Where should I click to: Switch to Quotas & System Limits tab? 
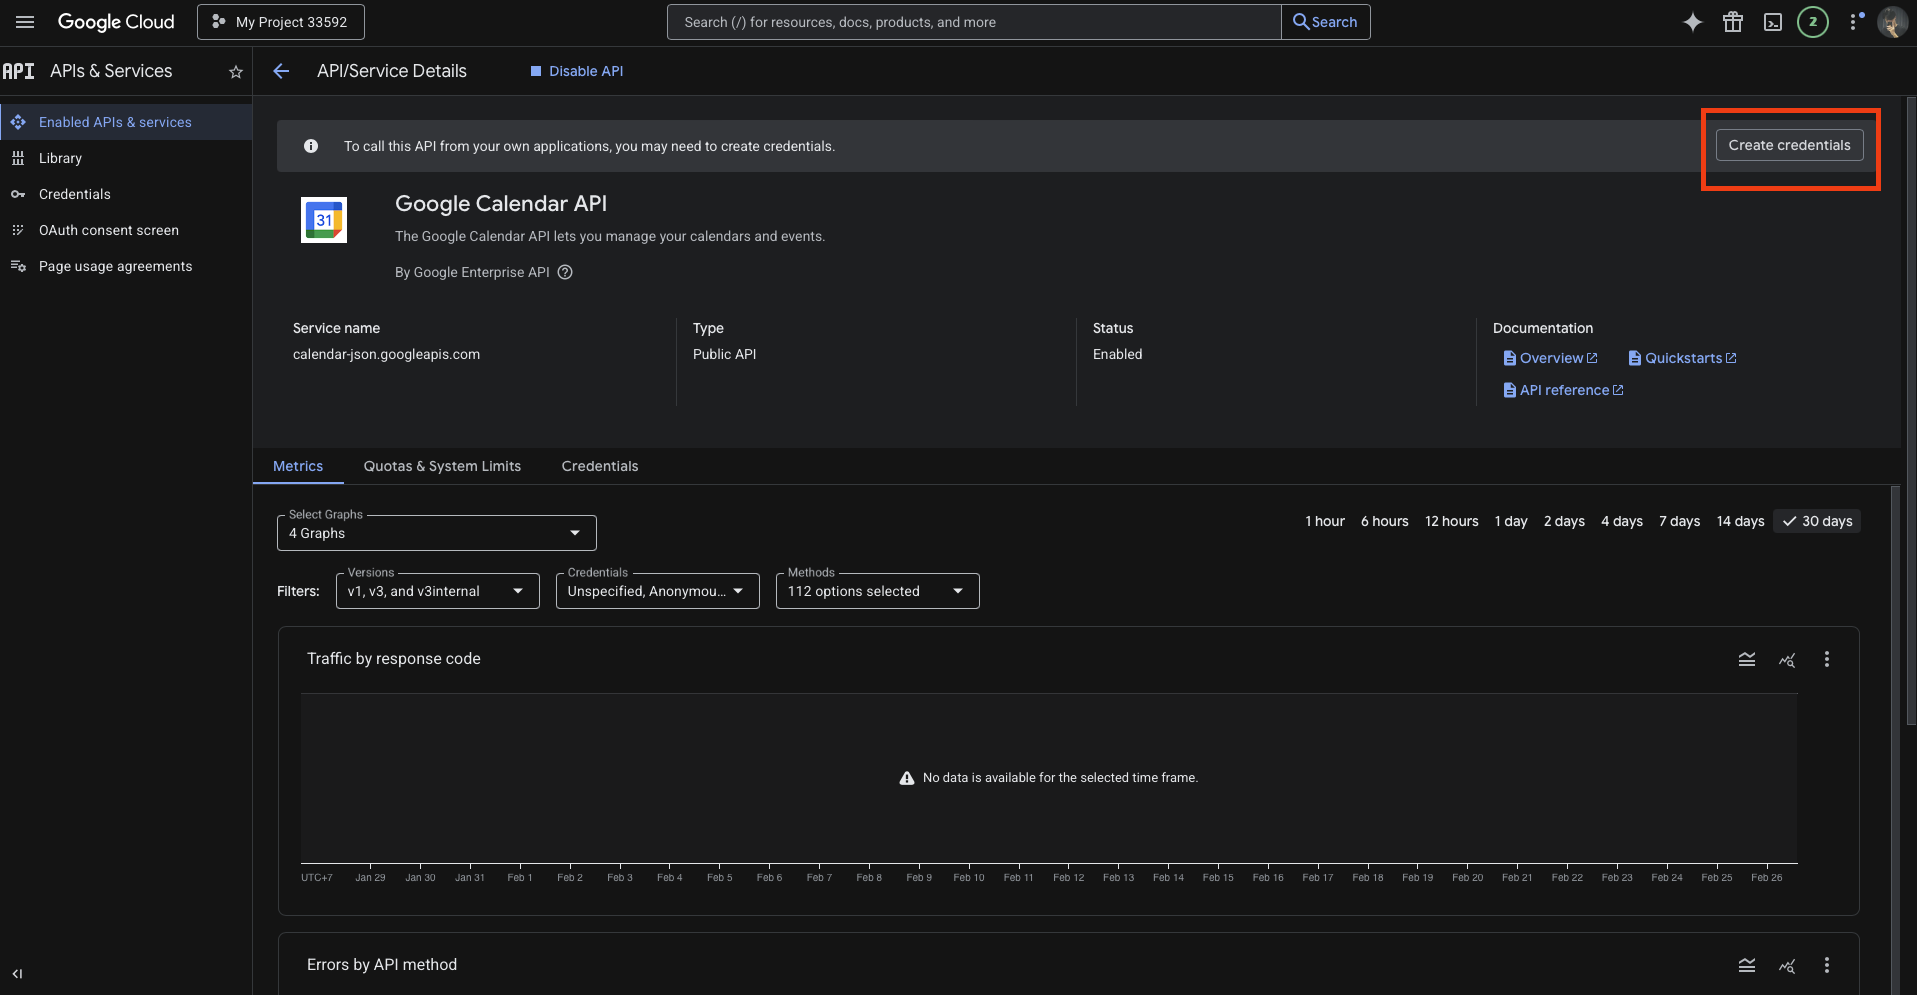point(442,466)
